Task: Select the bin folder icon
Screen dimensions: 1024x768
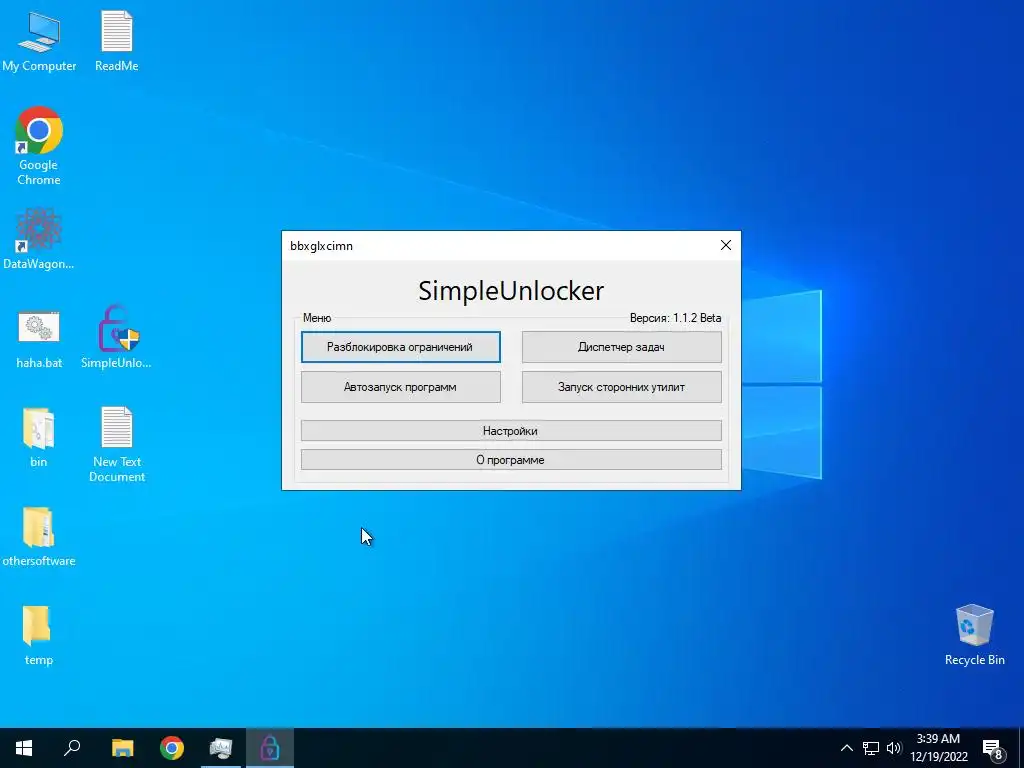Action: coord(39,438)
